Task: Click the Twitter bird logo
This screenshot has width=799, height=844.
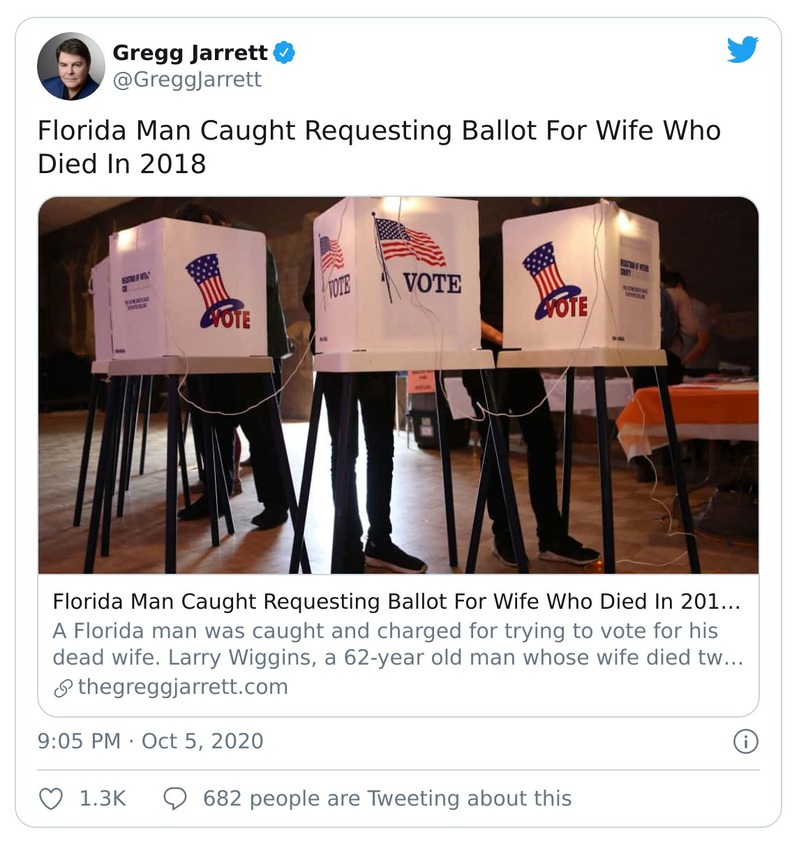Action: (x=742, y=49)
